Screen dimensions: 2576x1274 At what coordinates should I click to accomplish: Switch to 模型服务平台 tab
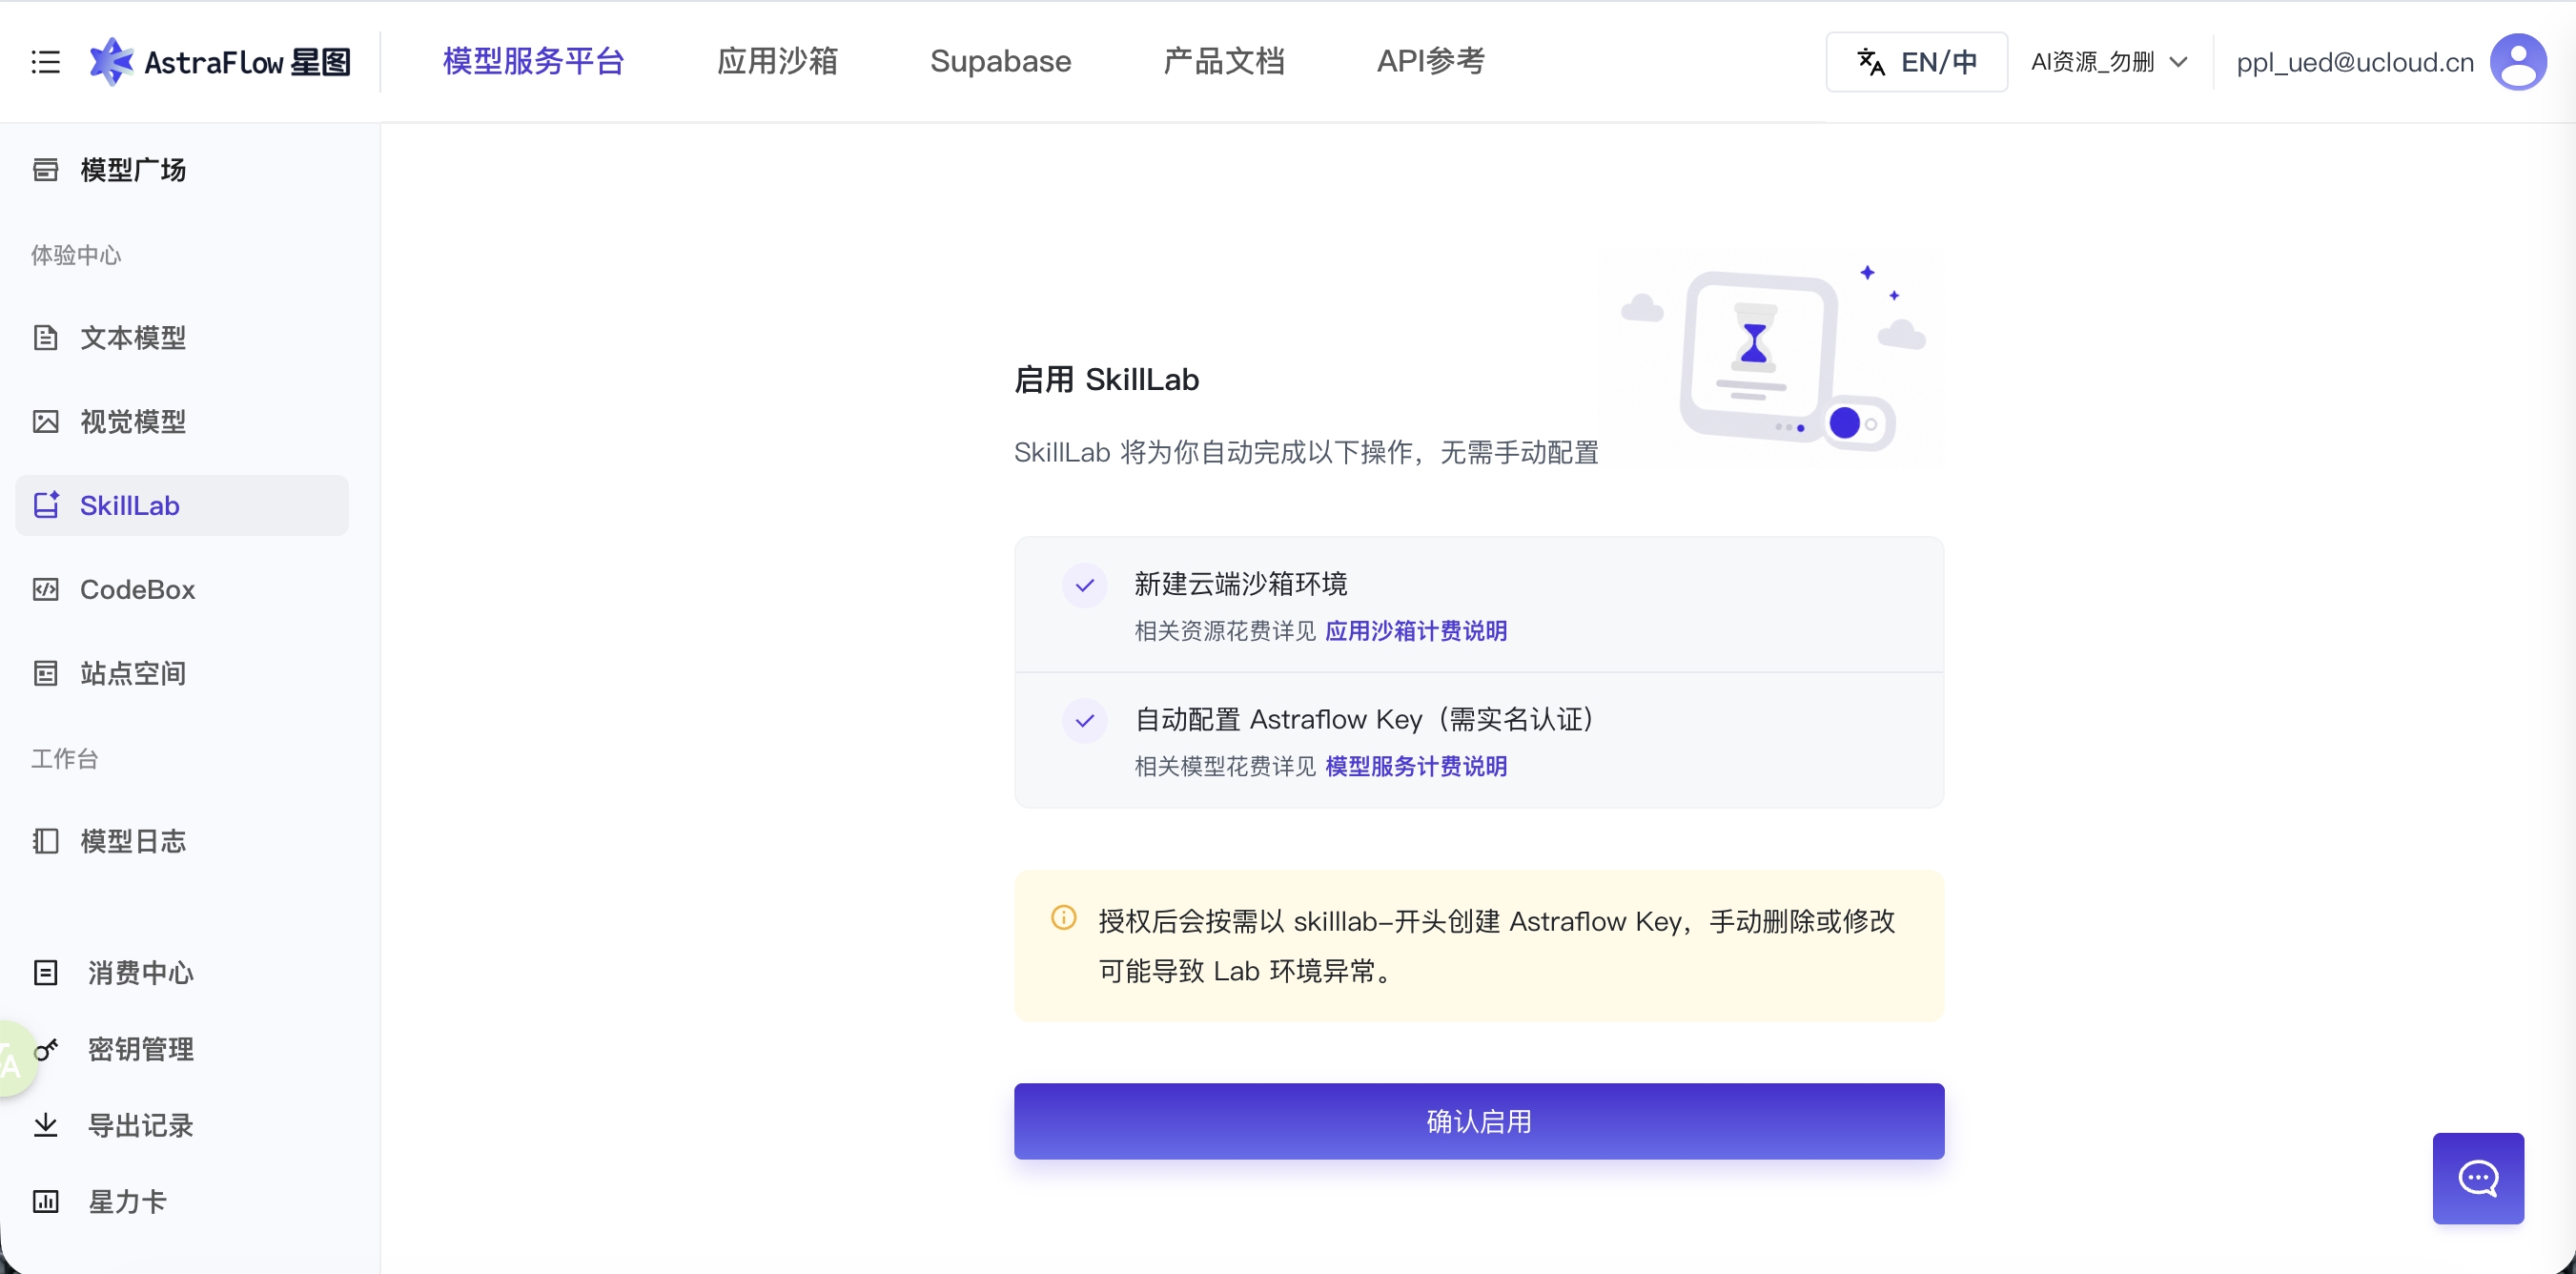pos(534,62)
